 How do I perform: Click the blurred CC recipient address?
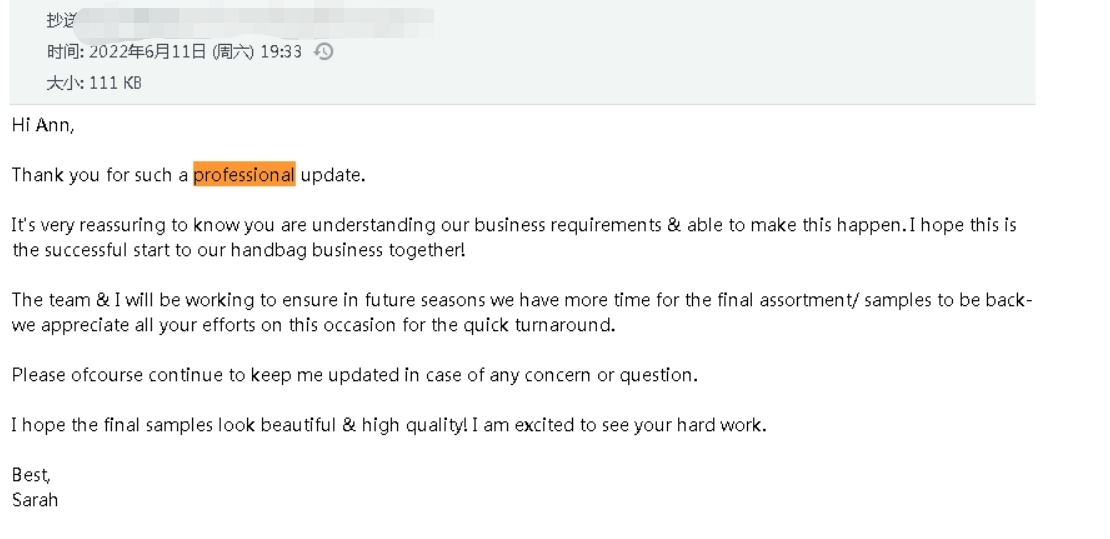255,21
